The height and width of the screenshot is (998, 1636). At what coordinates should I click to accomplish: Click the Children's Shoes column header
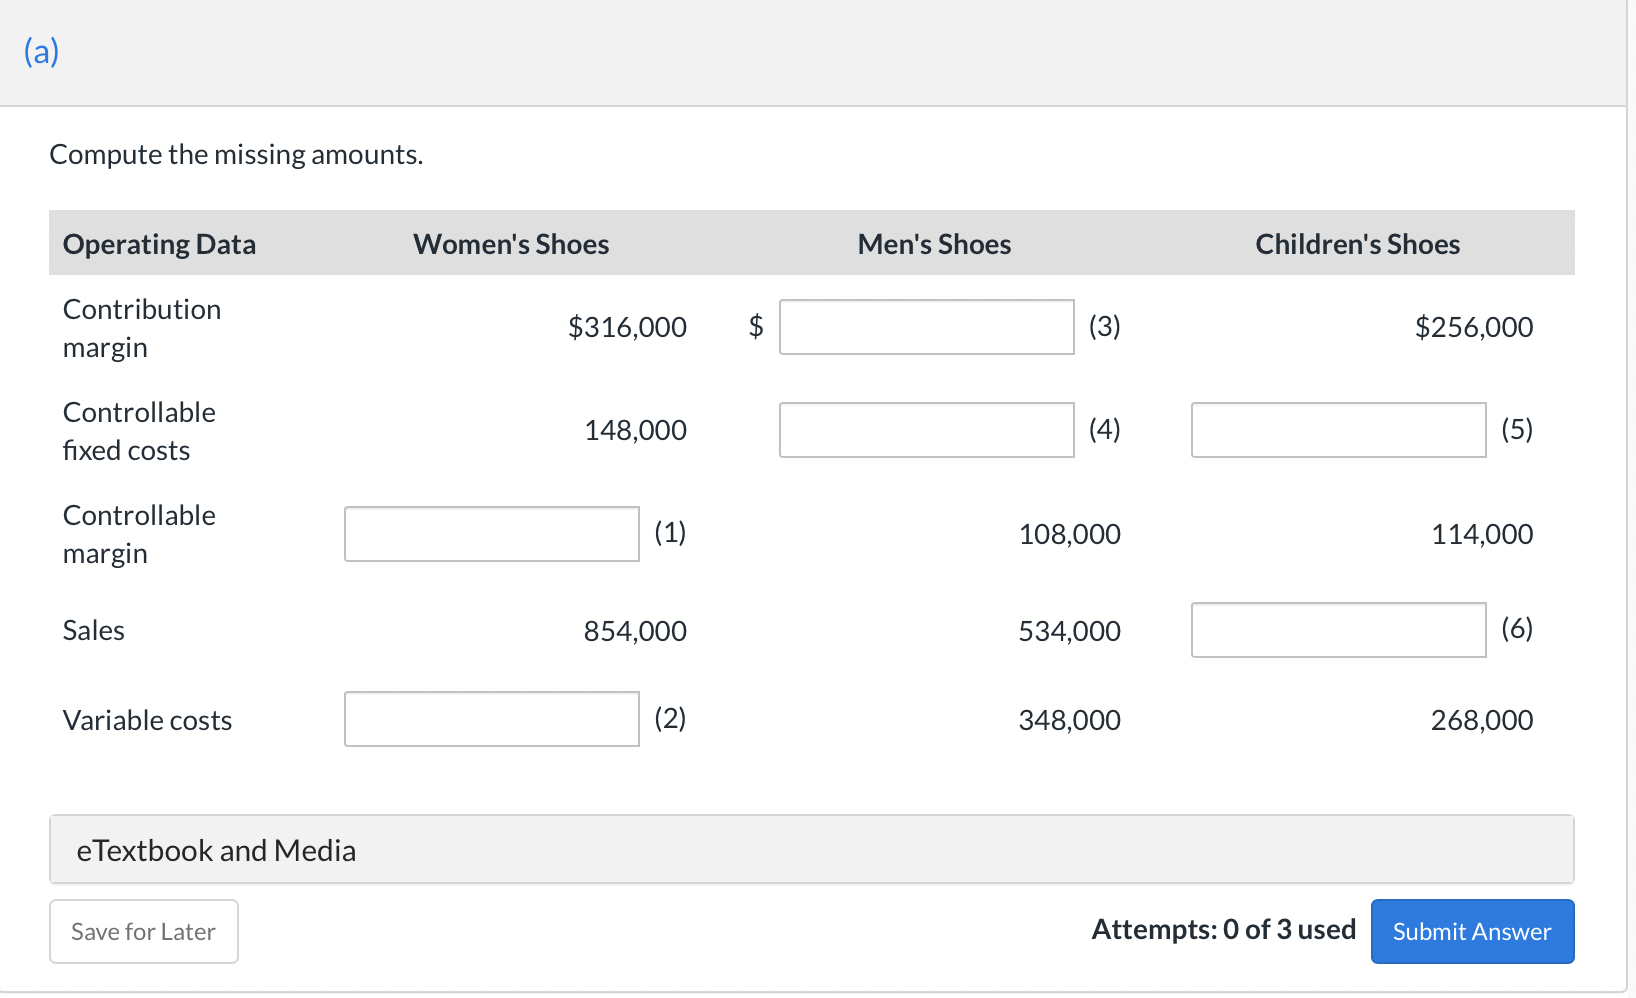click(1357, 244)
